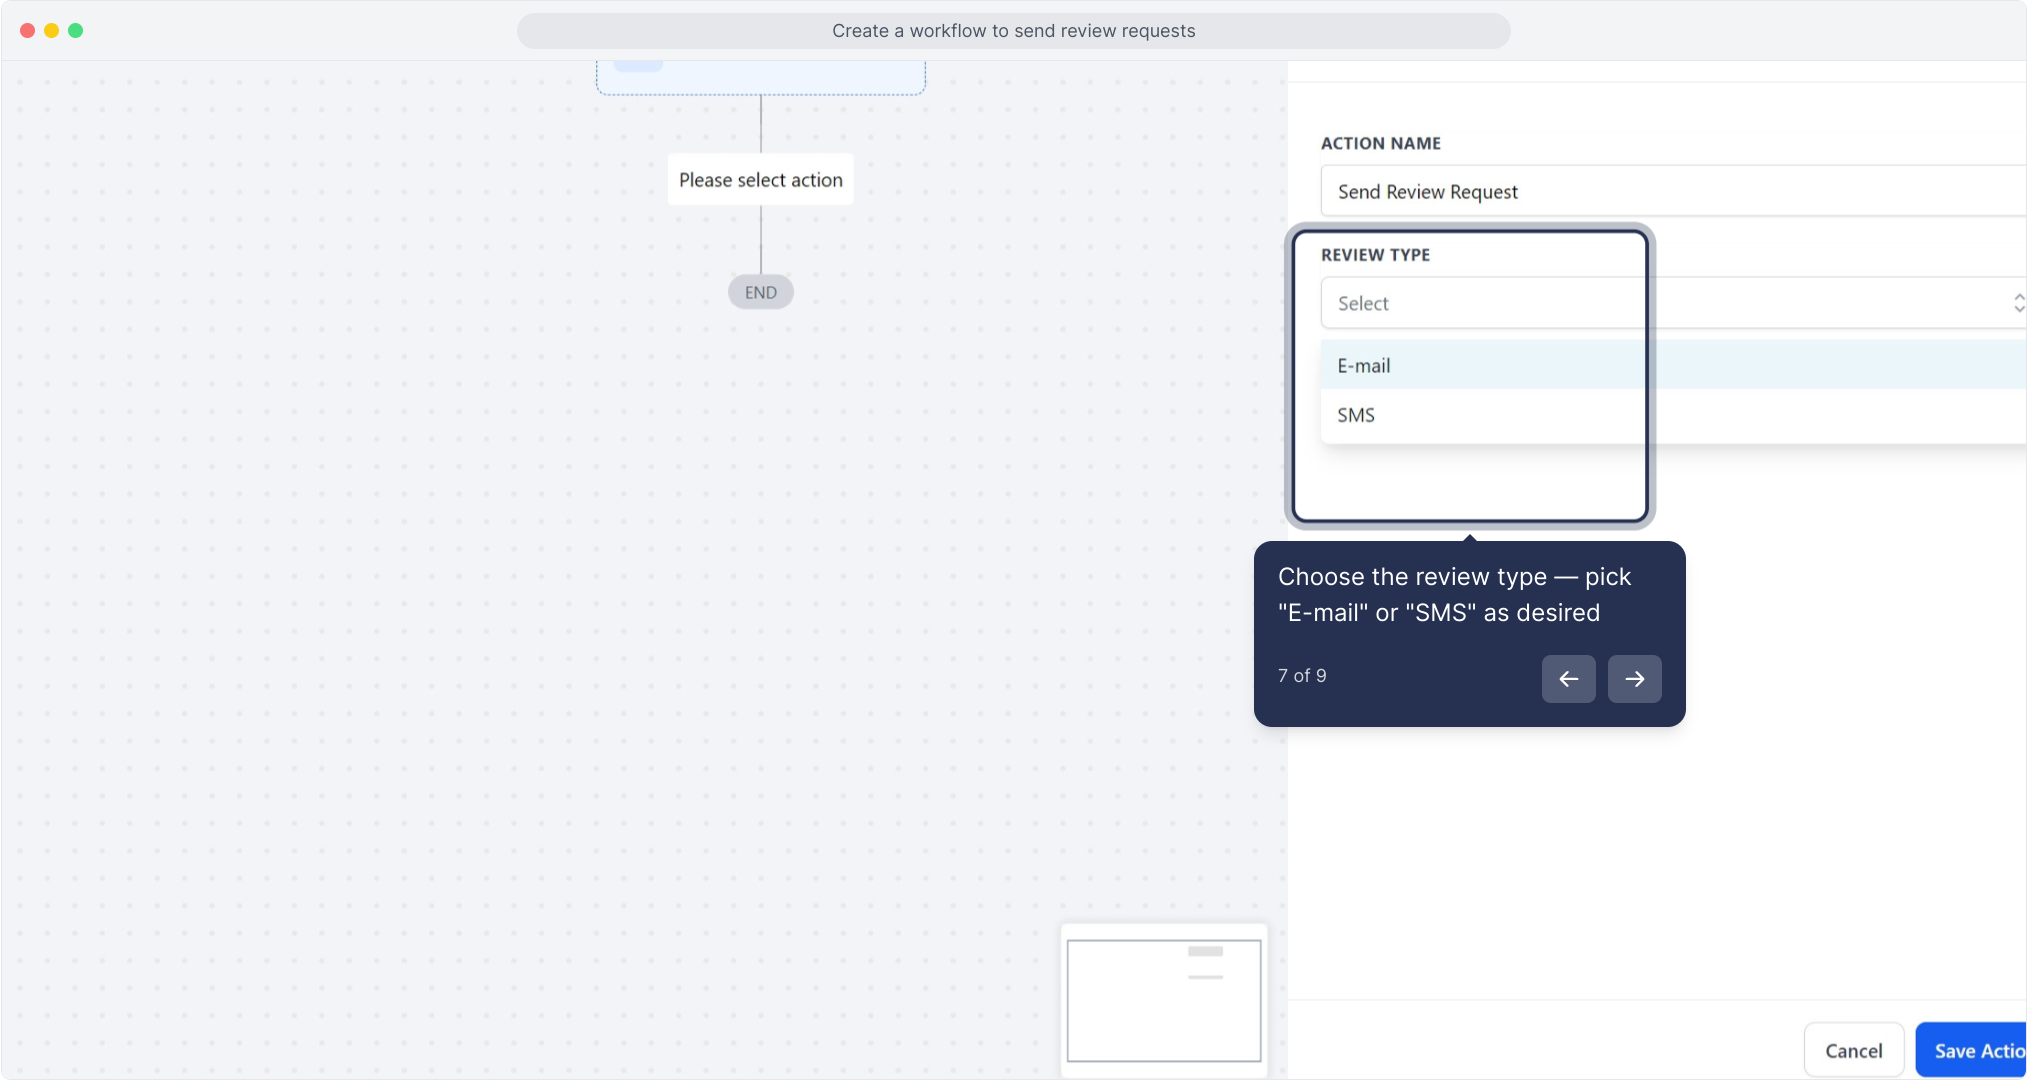Click the REVIEW TYPE field label
This screenshot has height=1080, width=2028.
click(x=1375, y=255)
